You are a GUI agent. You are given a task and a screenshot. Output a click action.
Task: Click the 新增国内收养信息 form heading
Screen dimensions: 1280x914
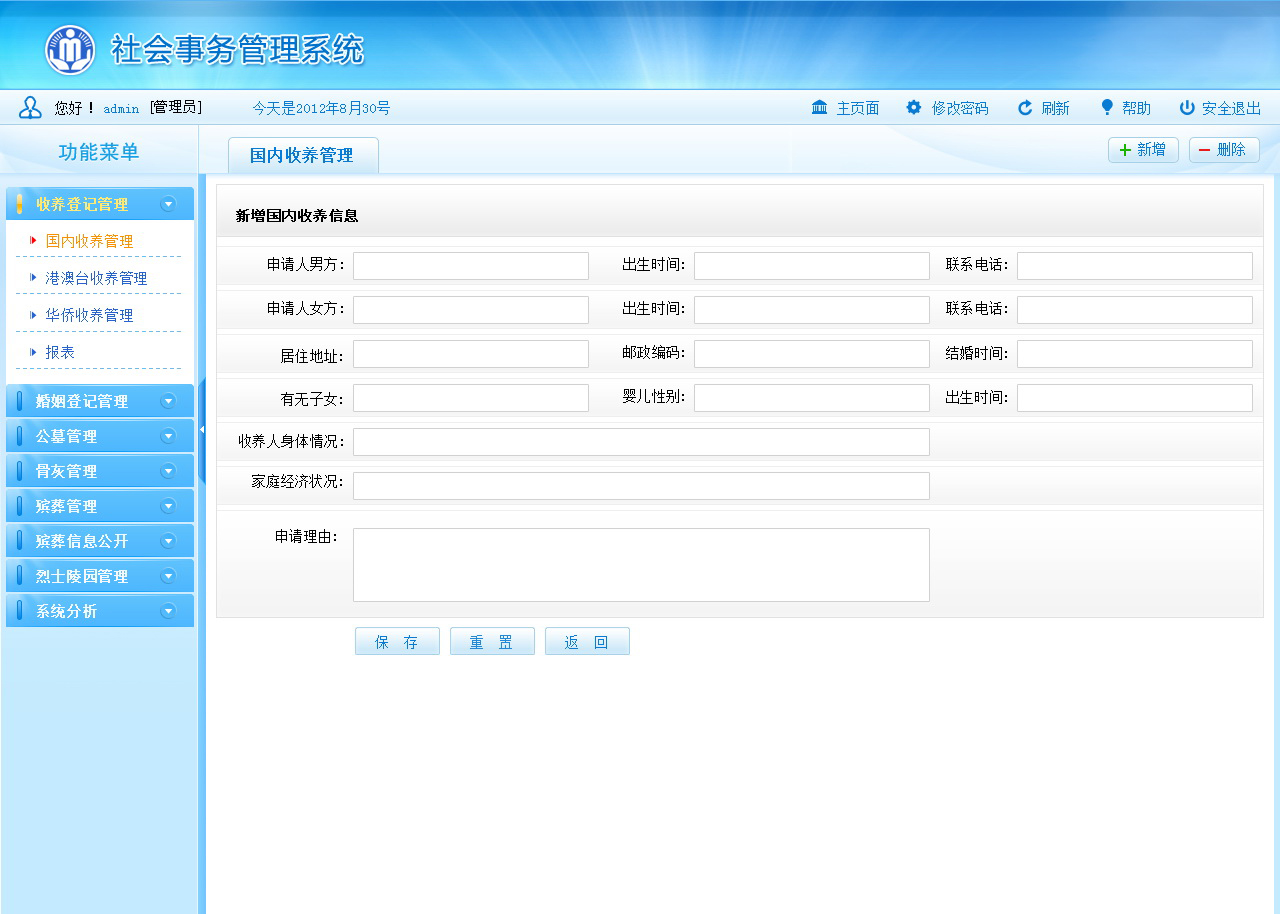pyautogui.click(x=297, y=215)
